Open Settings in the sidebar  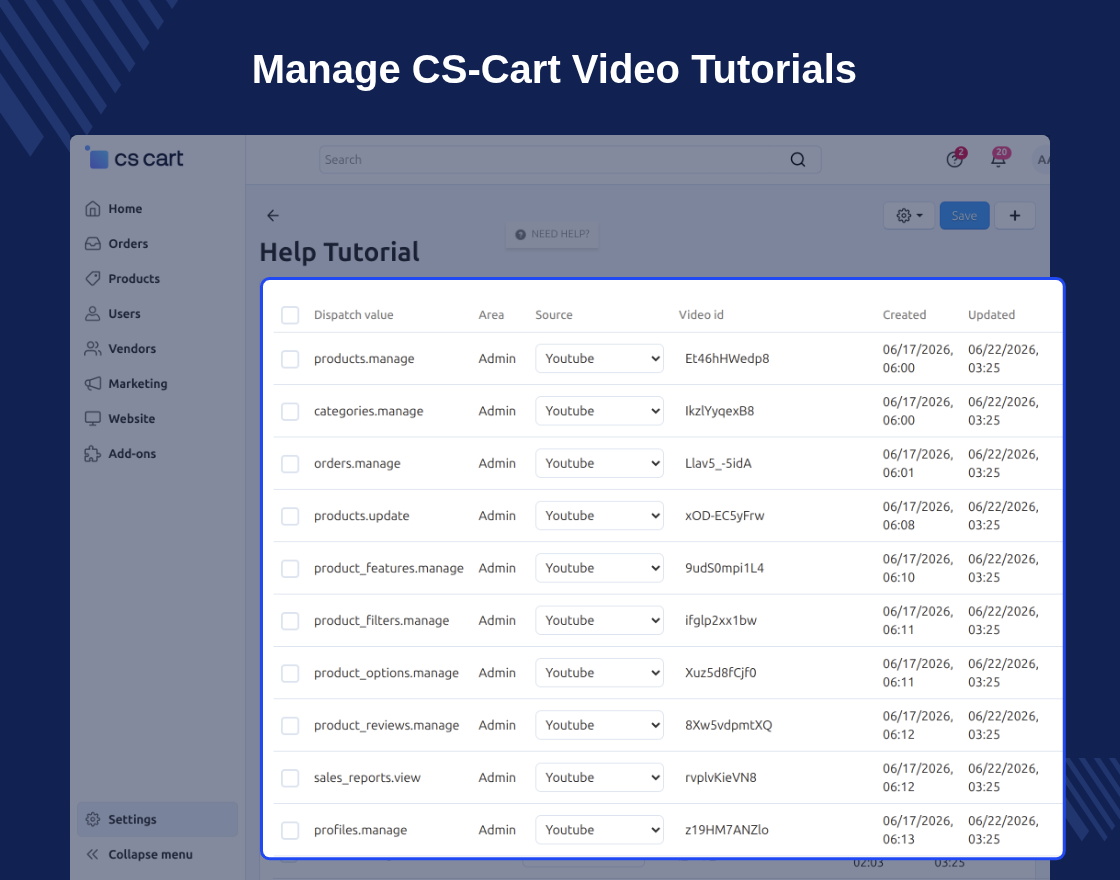point(157,819)
